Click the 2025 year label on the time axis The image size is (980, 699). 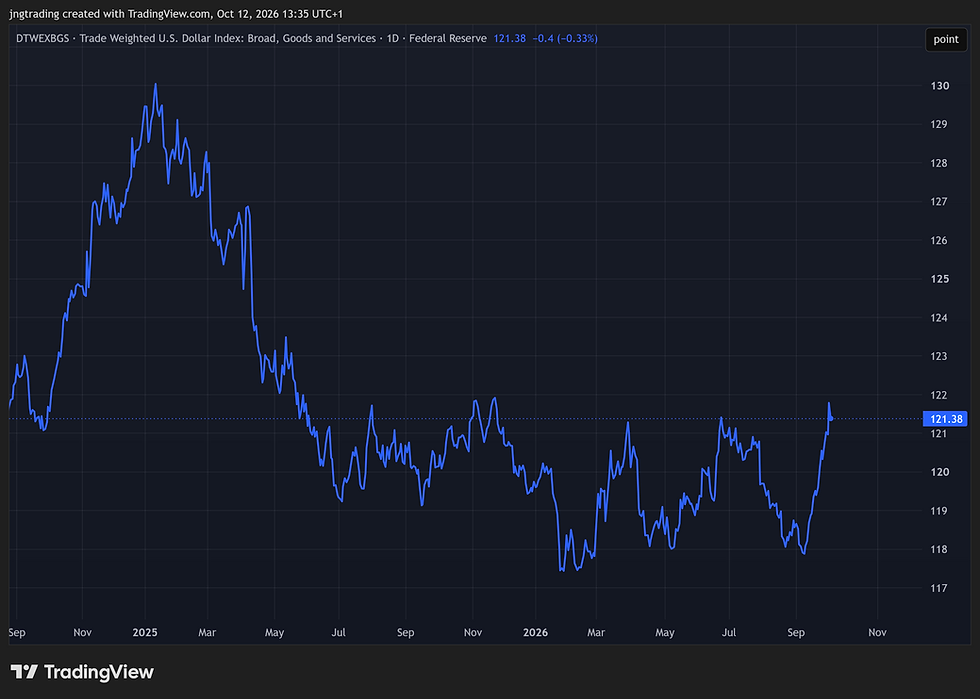[145, 633]
